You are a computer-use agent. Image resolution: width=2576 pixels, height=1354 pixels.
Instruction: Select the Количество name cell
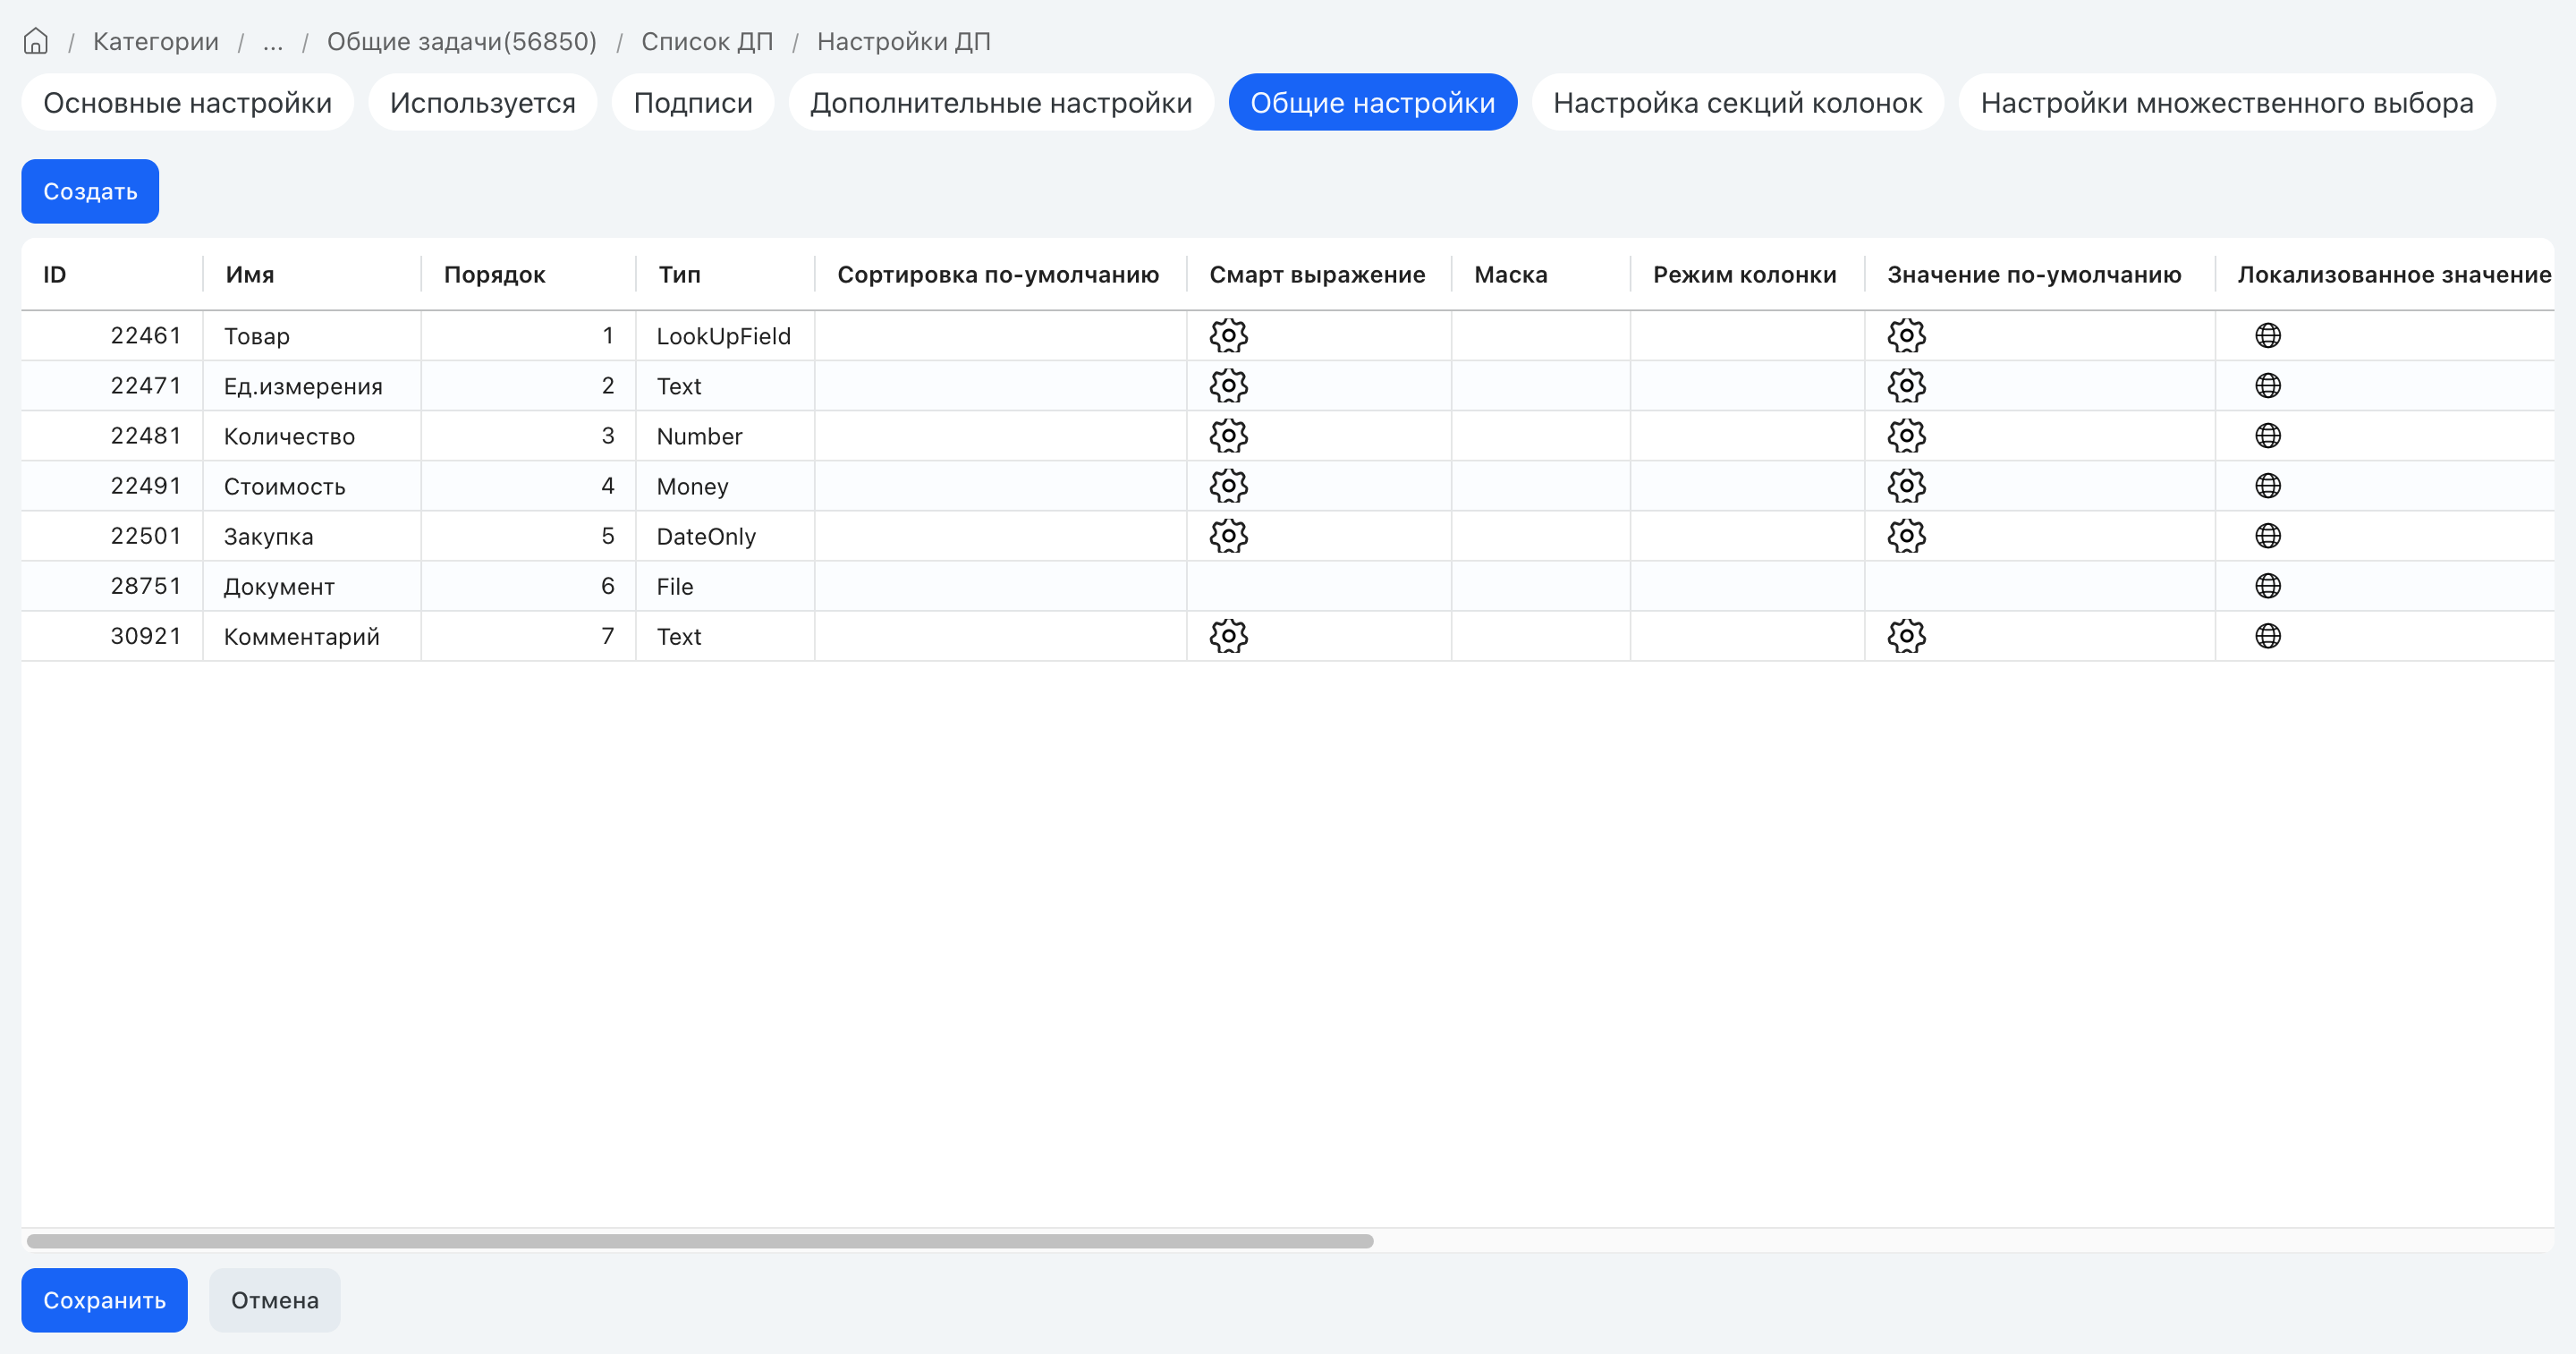tap(312, 435)
